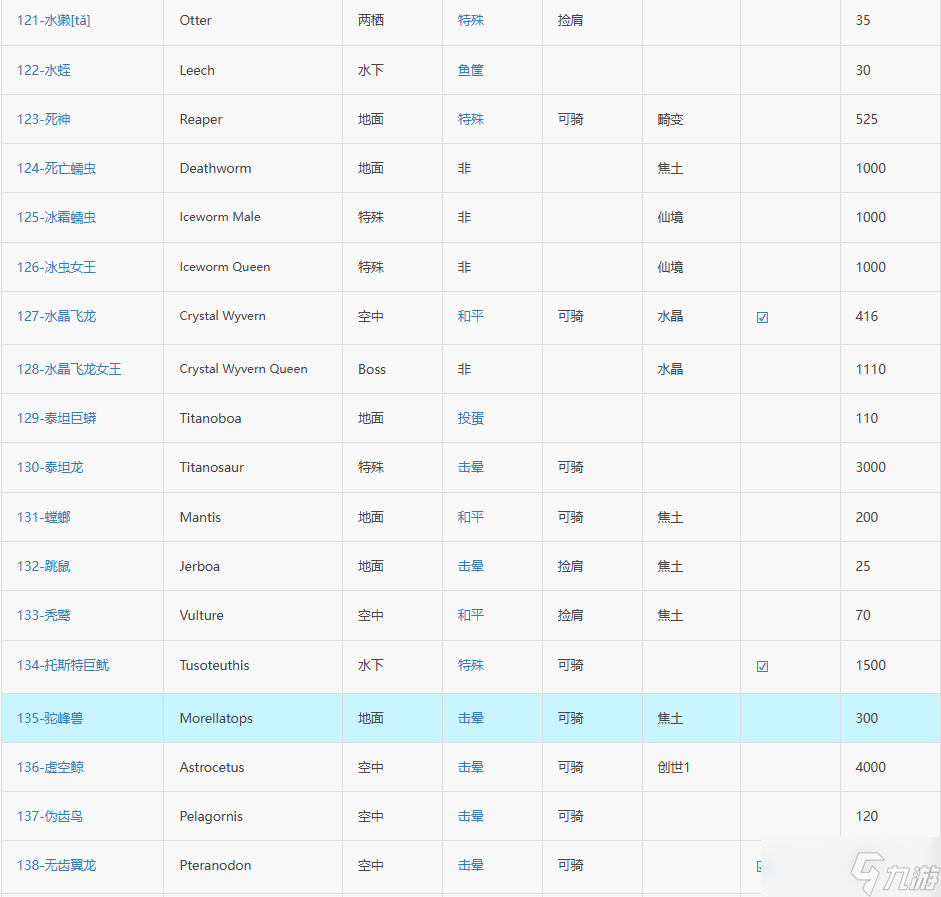This screenshot has height=897, width=941.
Task: Open the 124-死亡蠕虫 link
Action: (56, 169)
